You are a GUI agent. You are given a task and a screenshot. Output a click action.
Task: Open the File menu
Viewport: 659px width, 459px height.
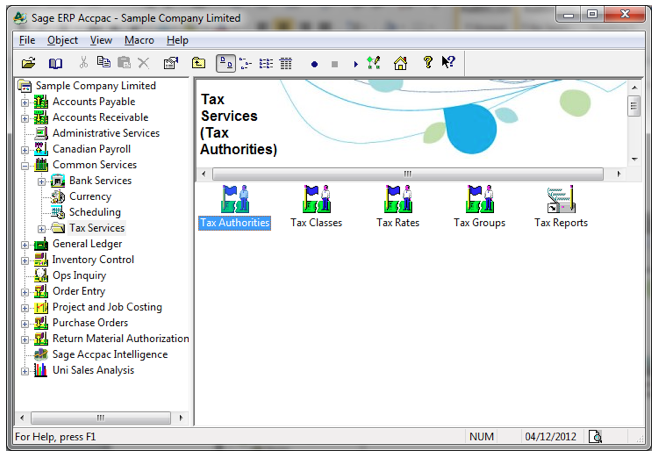(x=27, y=40)
